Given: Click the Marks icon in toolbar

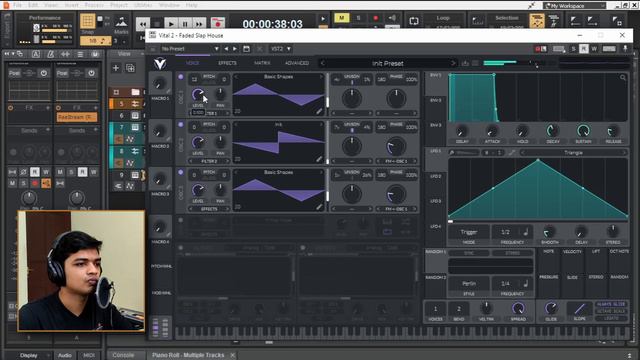Looking at the screenshot, I should (121, 21).
